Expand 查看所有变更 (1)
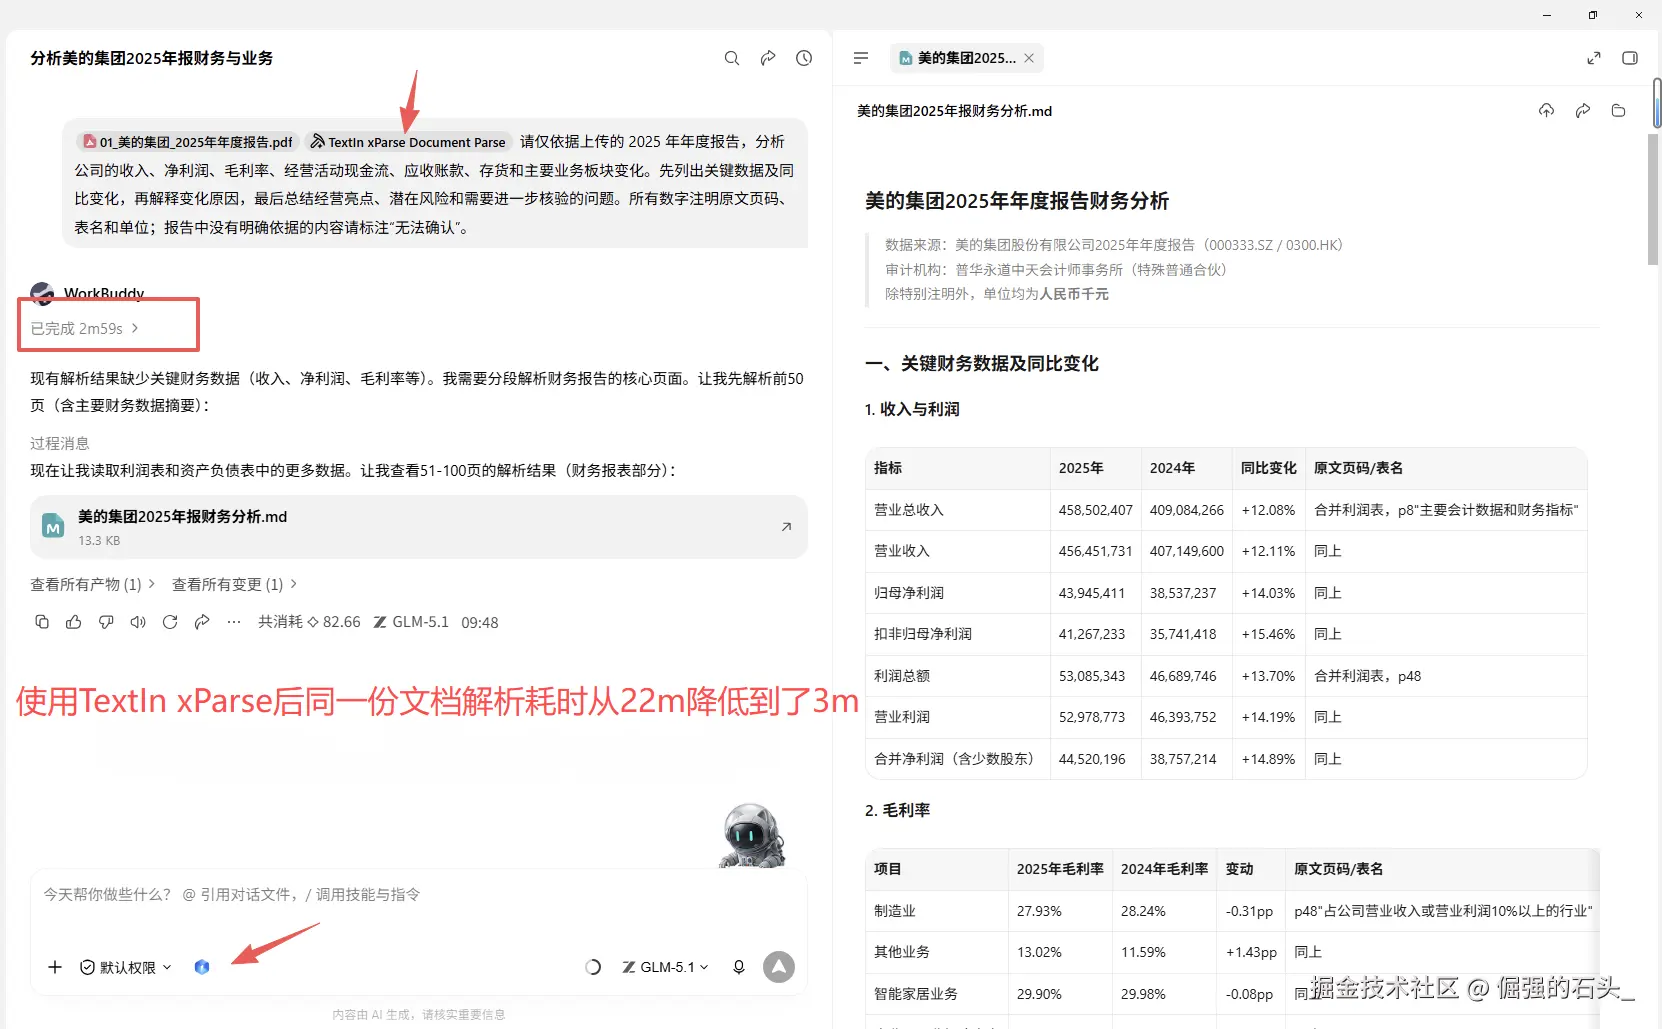This screenshot has width=1662, height=1029. (x=235, y=584)
